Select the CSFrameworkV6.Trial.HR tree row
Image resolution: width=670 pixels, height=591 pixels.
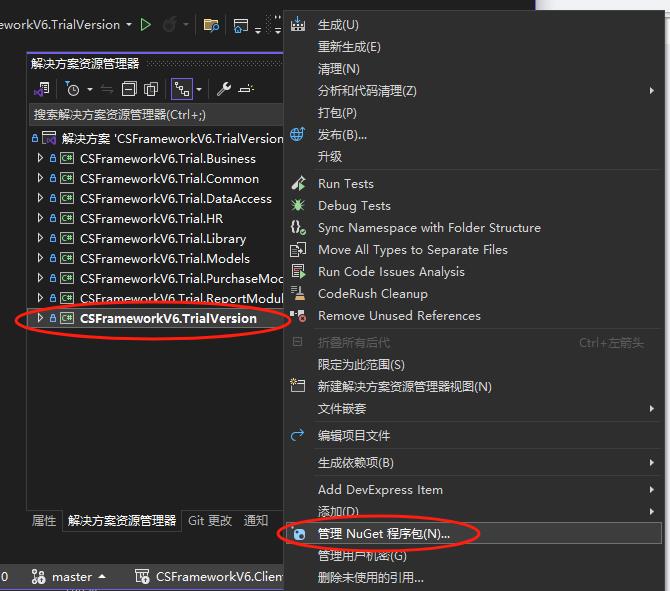pyautogui.click(x=156, y=218)
